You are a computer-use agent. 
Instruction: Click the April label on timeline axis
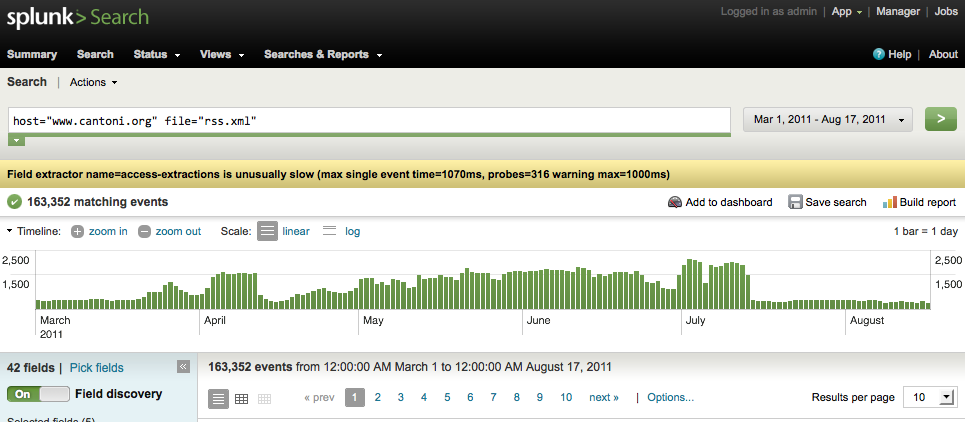215,320
